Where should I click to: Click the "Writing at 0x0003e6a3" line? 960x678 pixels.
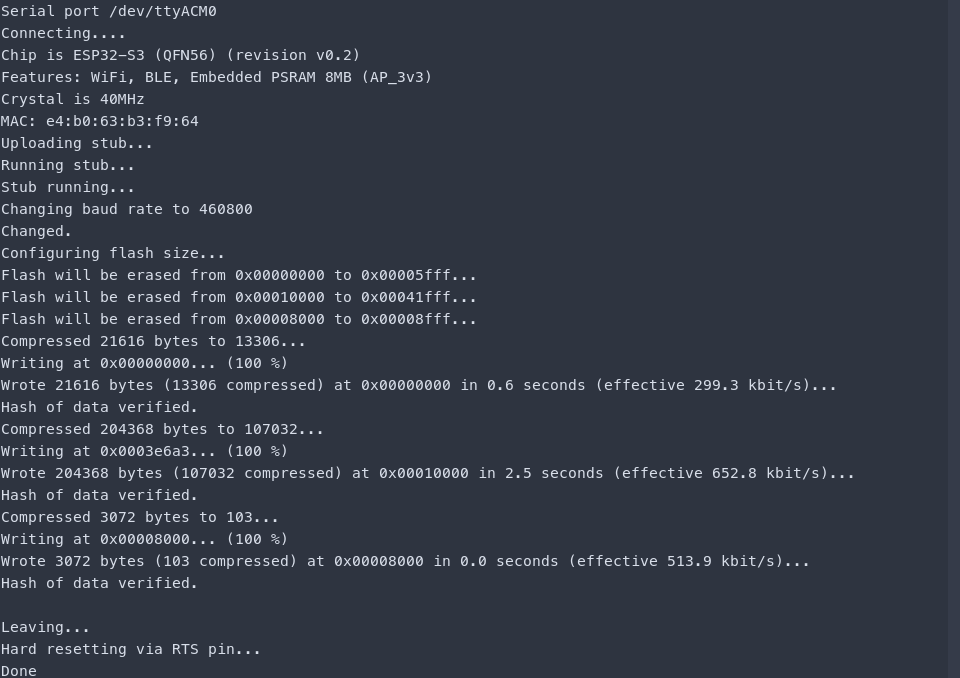(x=144, y=451)
